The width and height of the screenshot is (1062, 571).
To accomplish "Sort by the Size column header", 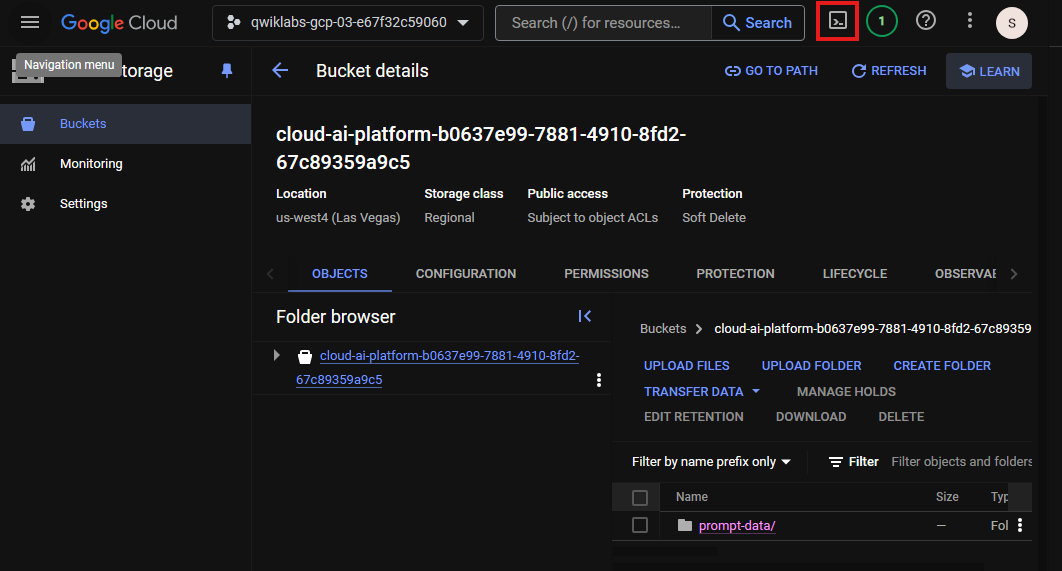I will click(947, 496).
